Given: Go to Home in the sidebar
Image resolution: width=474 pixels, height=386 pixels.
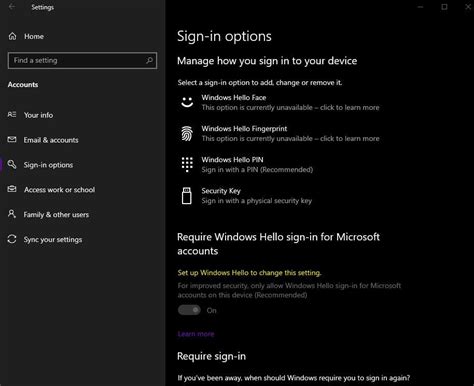Looking at the screenshot, I should 34,36.
